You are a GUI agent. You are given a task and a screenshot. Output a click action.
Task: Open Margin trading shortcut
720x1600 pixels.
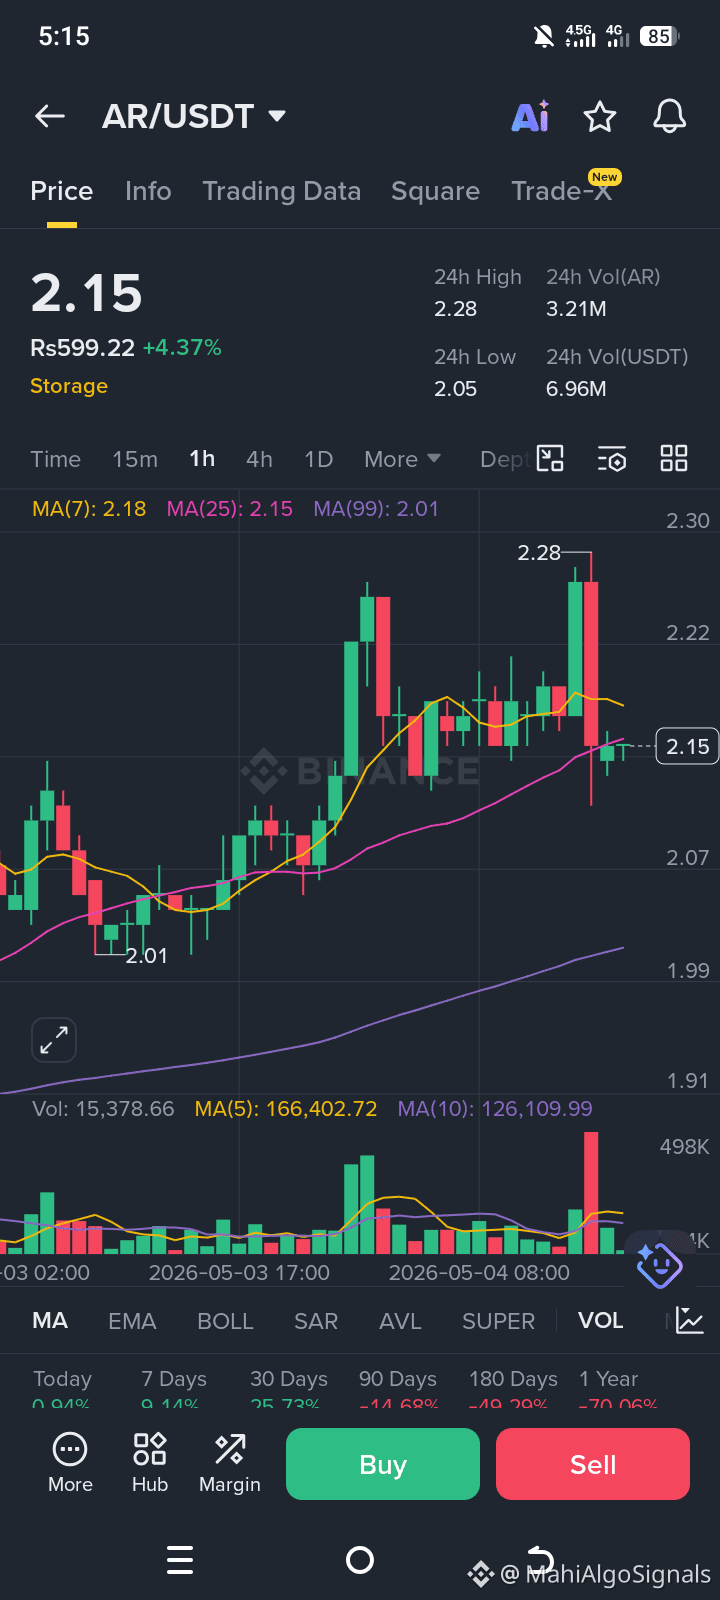point(230,1464)
